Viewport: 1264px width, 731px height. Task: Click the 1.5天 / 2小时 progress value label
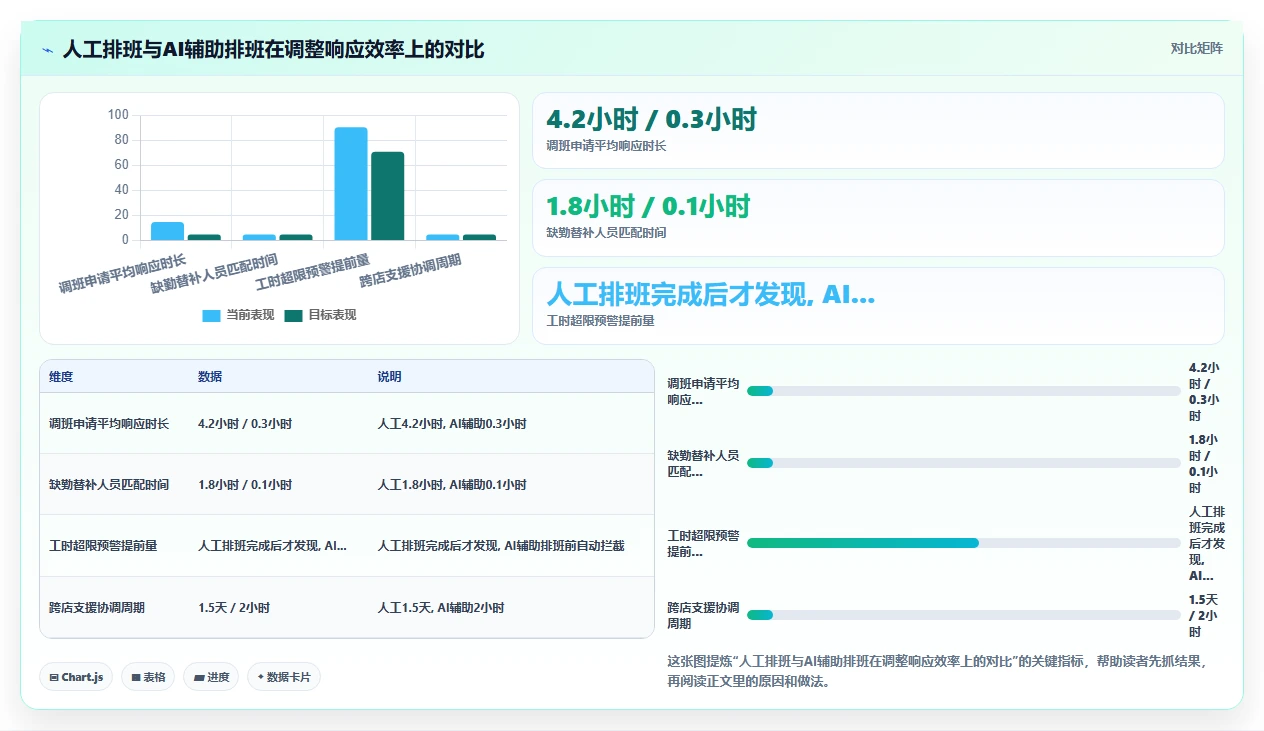point(1203,615)
